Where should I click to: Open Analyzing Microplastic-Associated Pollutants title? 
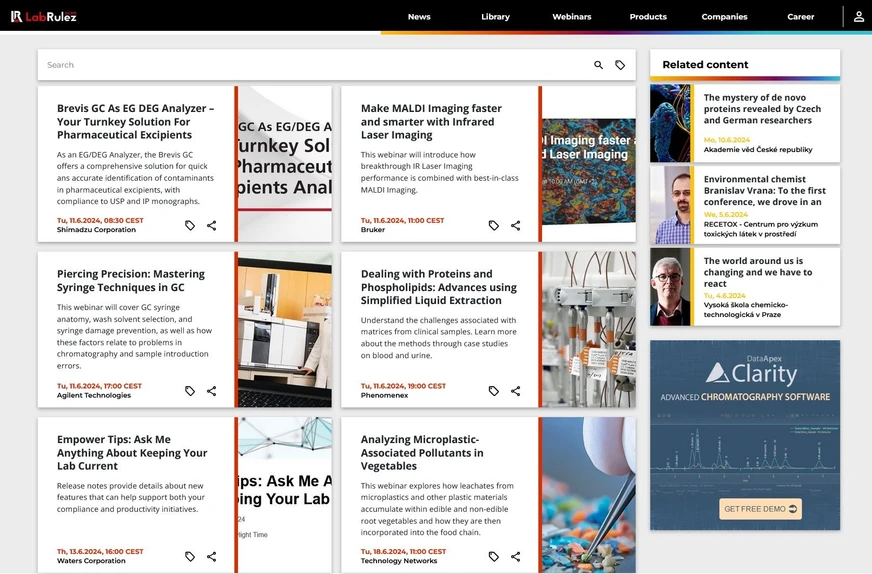pyautogui.click(x=422, y=453)
